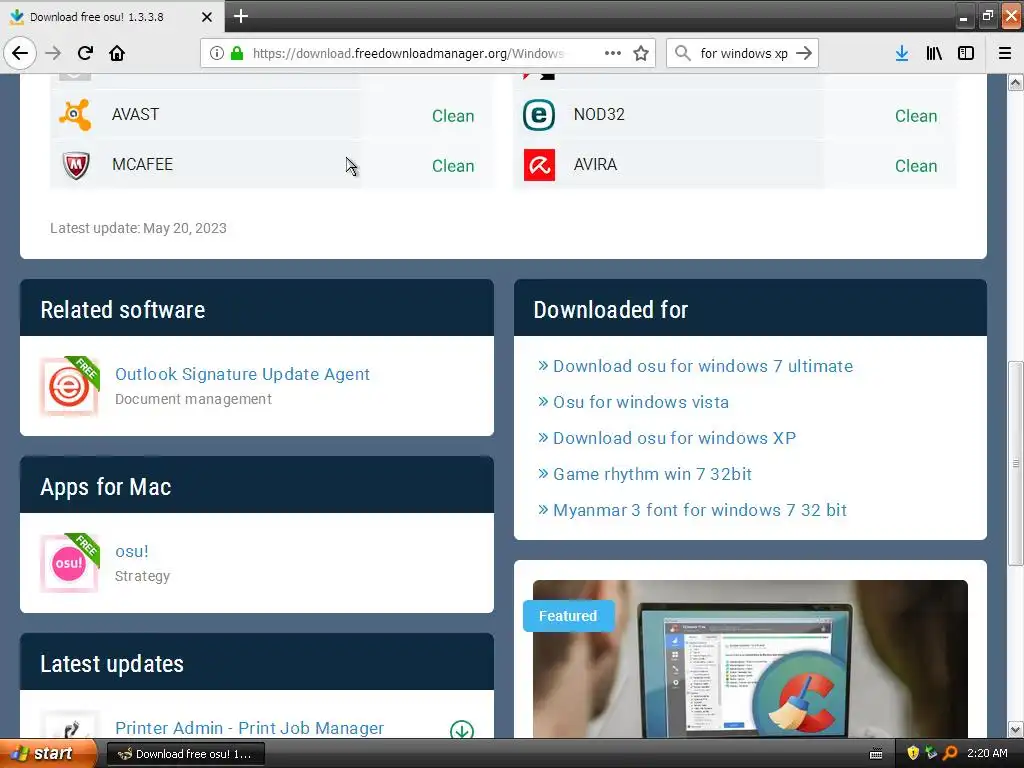The width and height of the screenshot is (1024, 768).
Task: Open Osu for windows vista link
Action: 641,402
